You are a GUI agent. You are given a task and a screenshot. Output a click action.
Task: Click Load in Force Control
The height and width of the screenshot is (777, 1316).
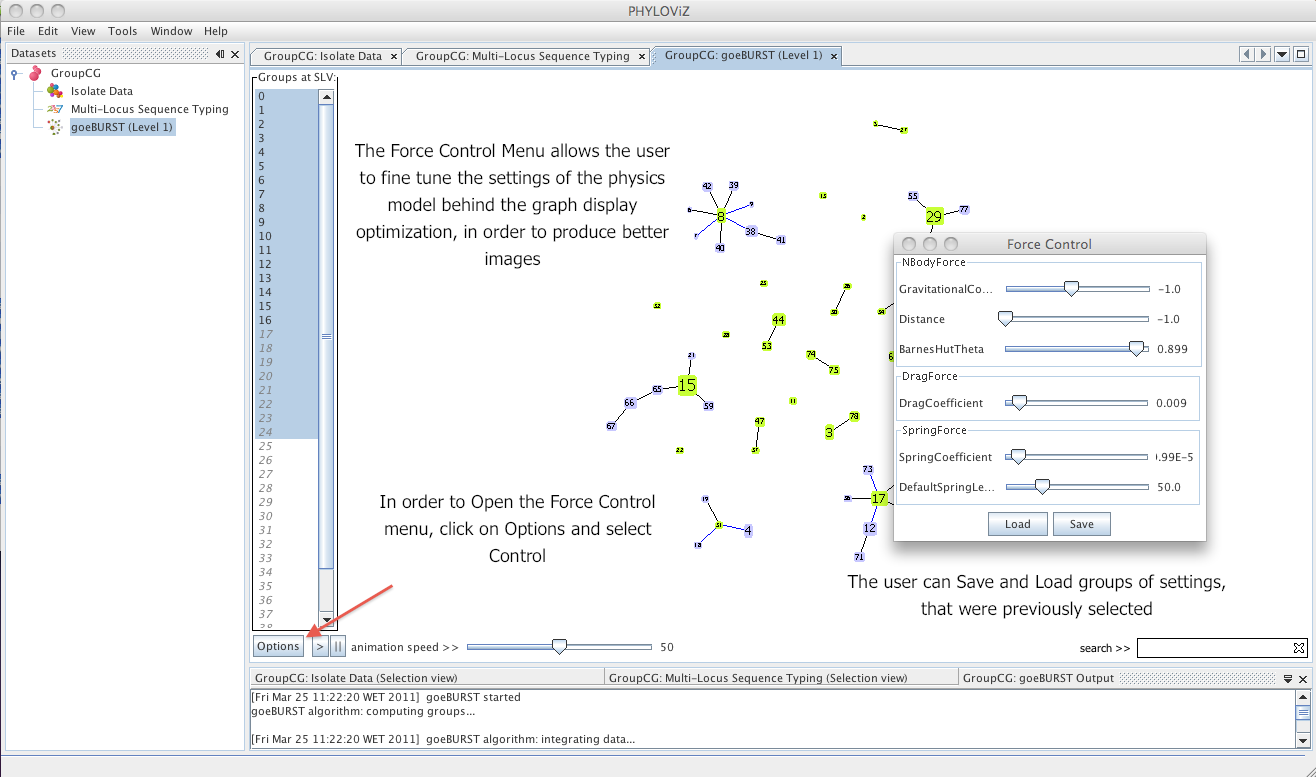[1018, 524]
